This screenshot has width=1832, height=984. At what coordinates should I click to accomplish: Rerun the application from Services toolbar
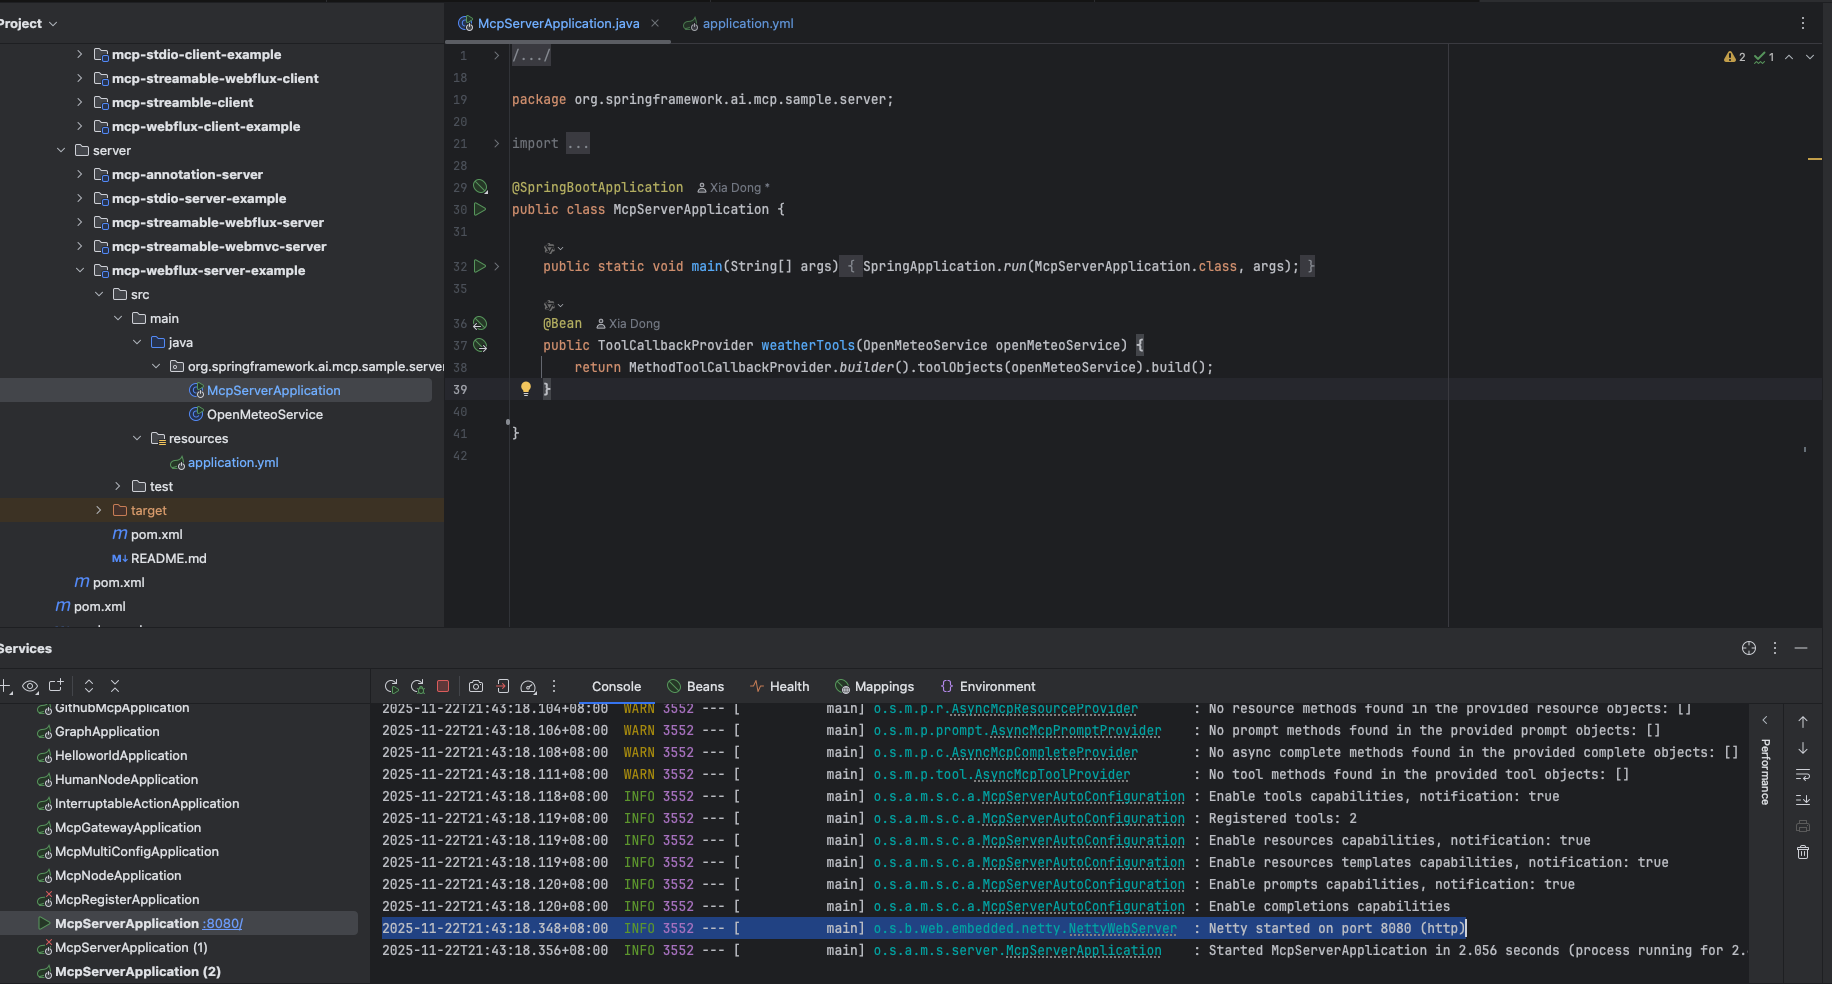[x=391, y=686]
